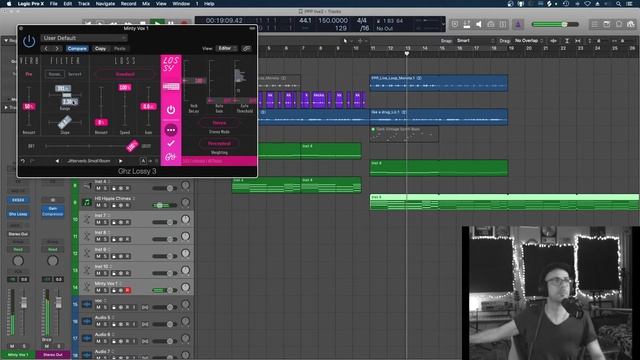Image resolution: width=640 pixels, height=360 pixels.
Task: Adjust the master volume slider
Action: (564, 24)
